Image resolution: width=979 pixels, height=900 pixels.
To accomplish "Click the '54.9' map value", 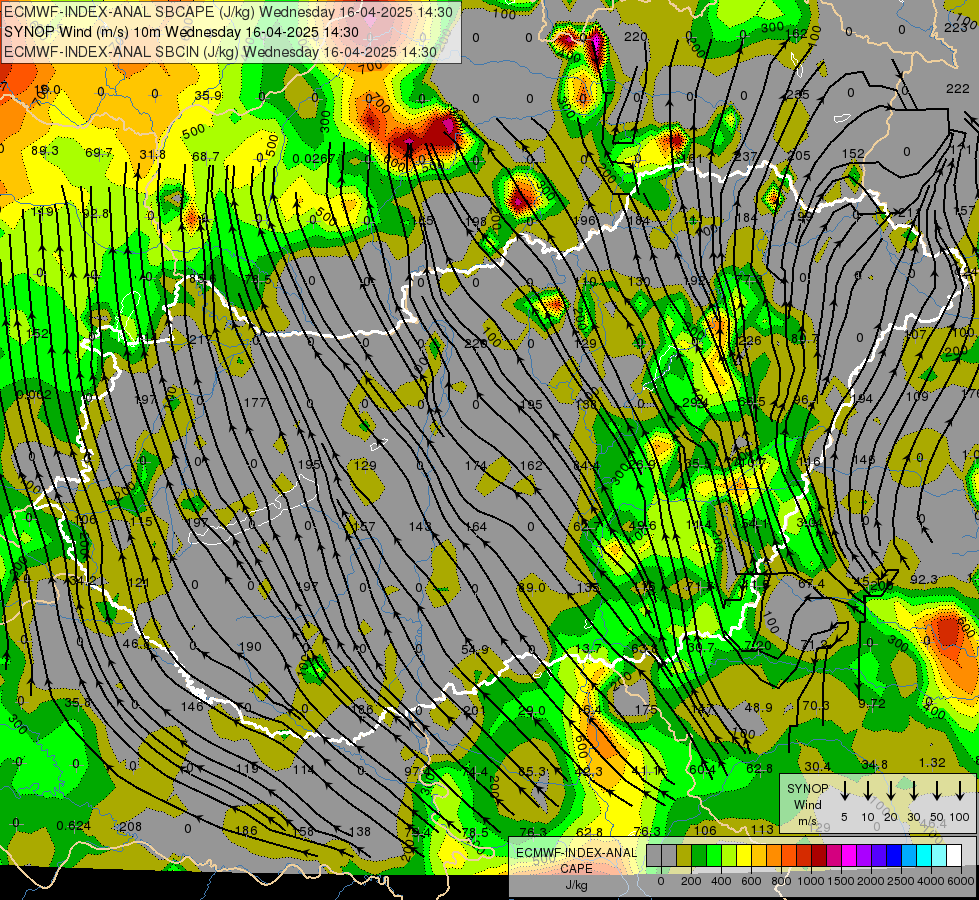I will (x=475, y=650).
